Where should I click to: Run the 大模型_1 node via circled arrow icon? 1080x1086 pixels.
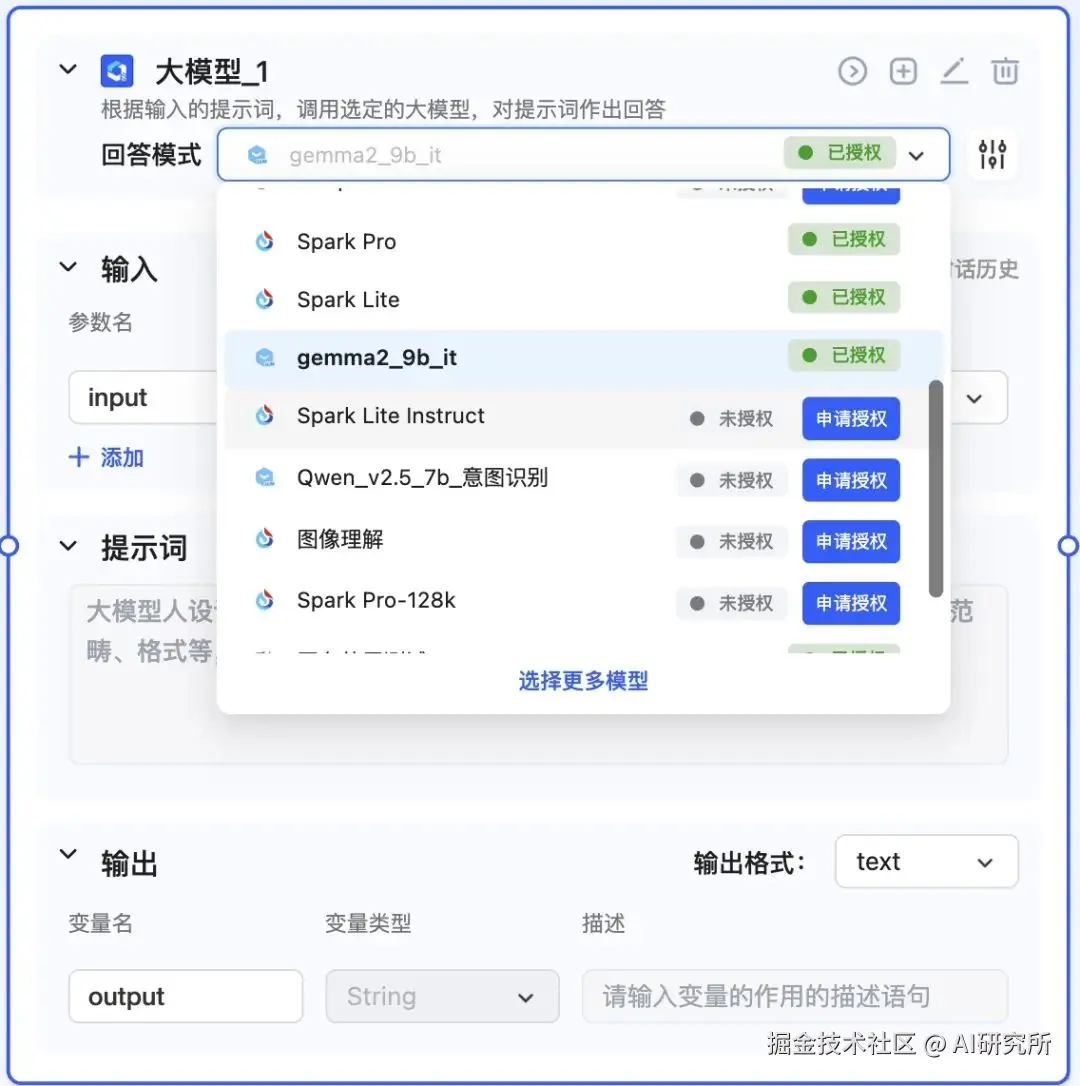click(852, 70)
